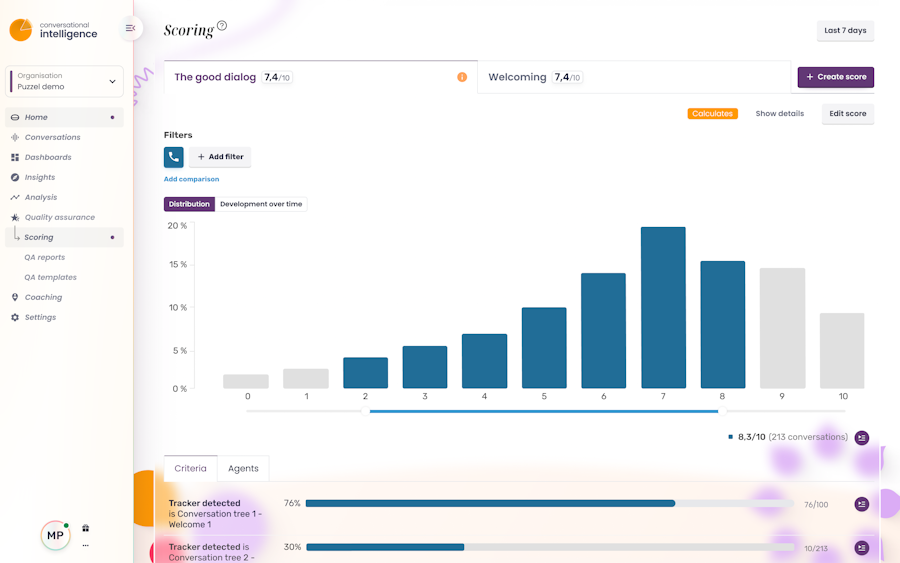This screenshot has height=563, width=900.
Task: Click the orange info icon on The good dialog
Action: [462, 77]
